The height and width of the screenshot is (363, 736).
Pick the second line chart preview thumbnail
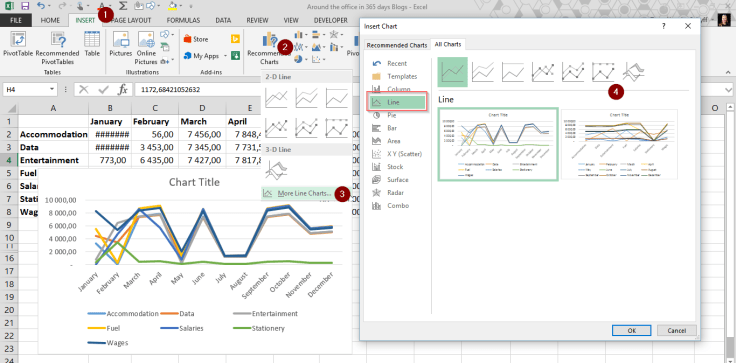(619, 144)
